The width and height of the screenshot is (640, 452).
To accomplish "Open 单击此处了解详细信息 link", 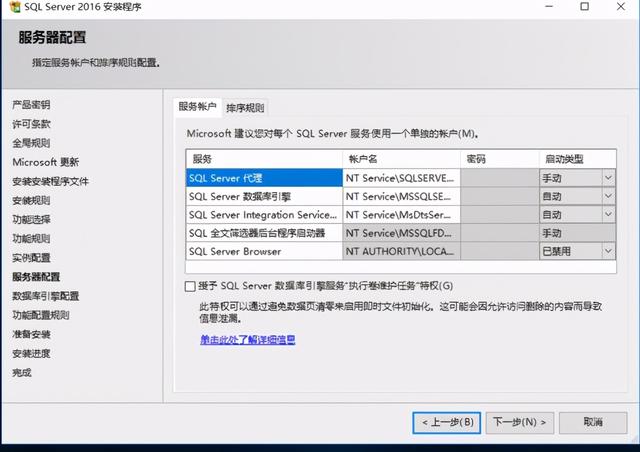I will [x=248, y=339].
